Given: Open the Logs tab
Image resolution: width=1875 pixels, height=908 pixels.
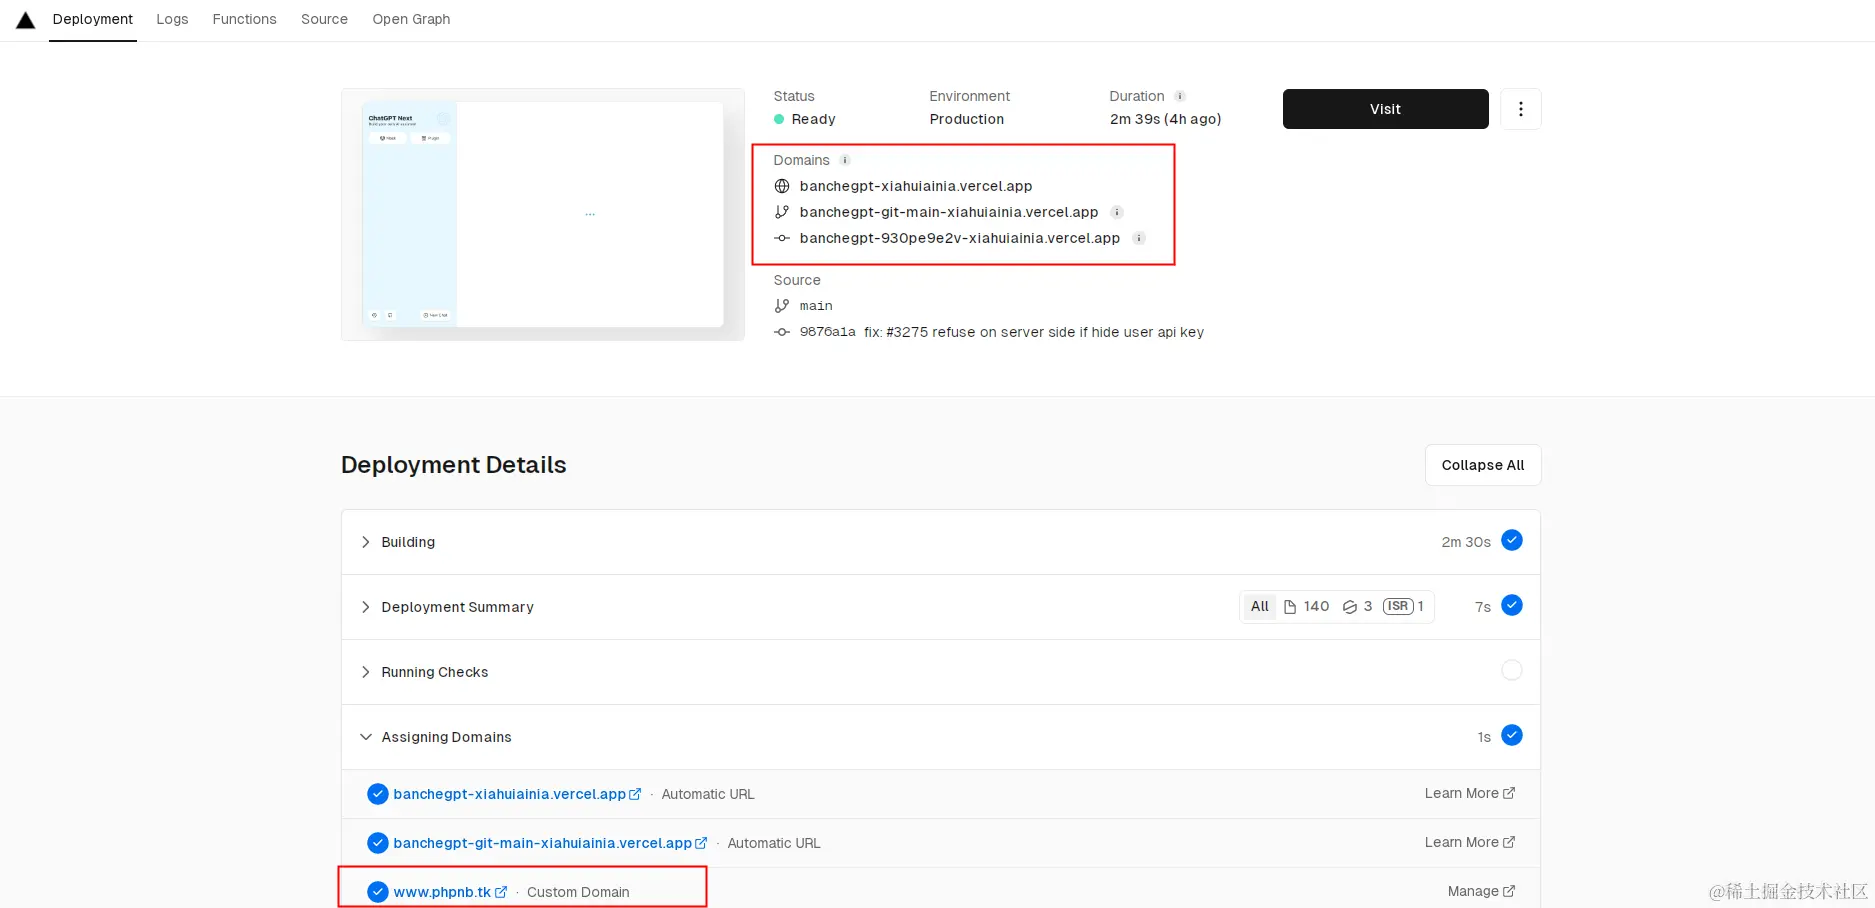Looking at the screenshot, I should [x=172, y=19].
